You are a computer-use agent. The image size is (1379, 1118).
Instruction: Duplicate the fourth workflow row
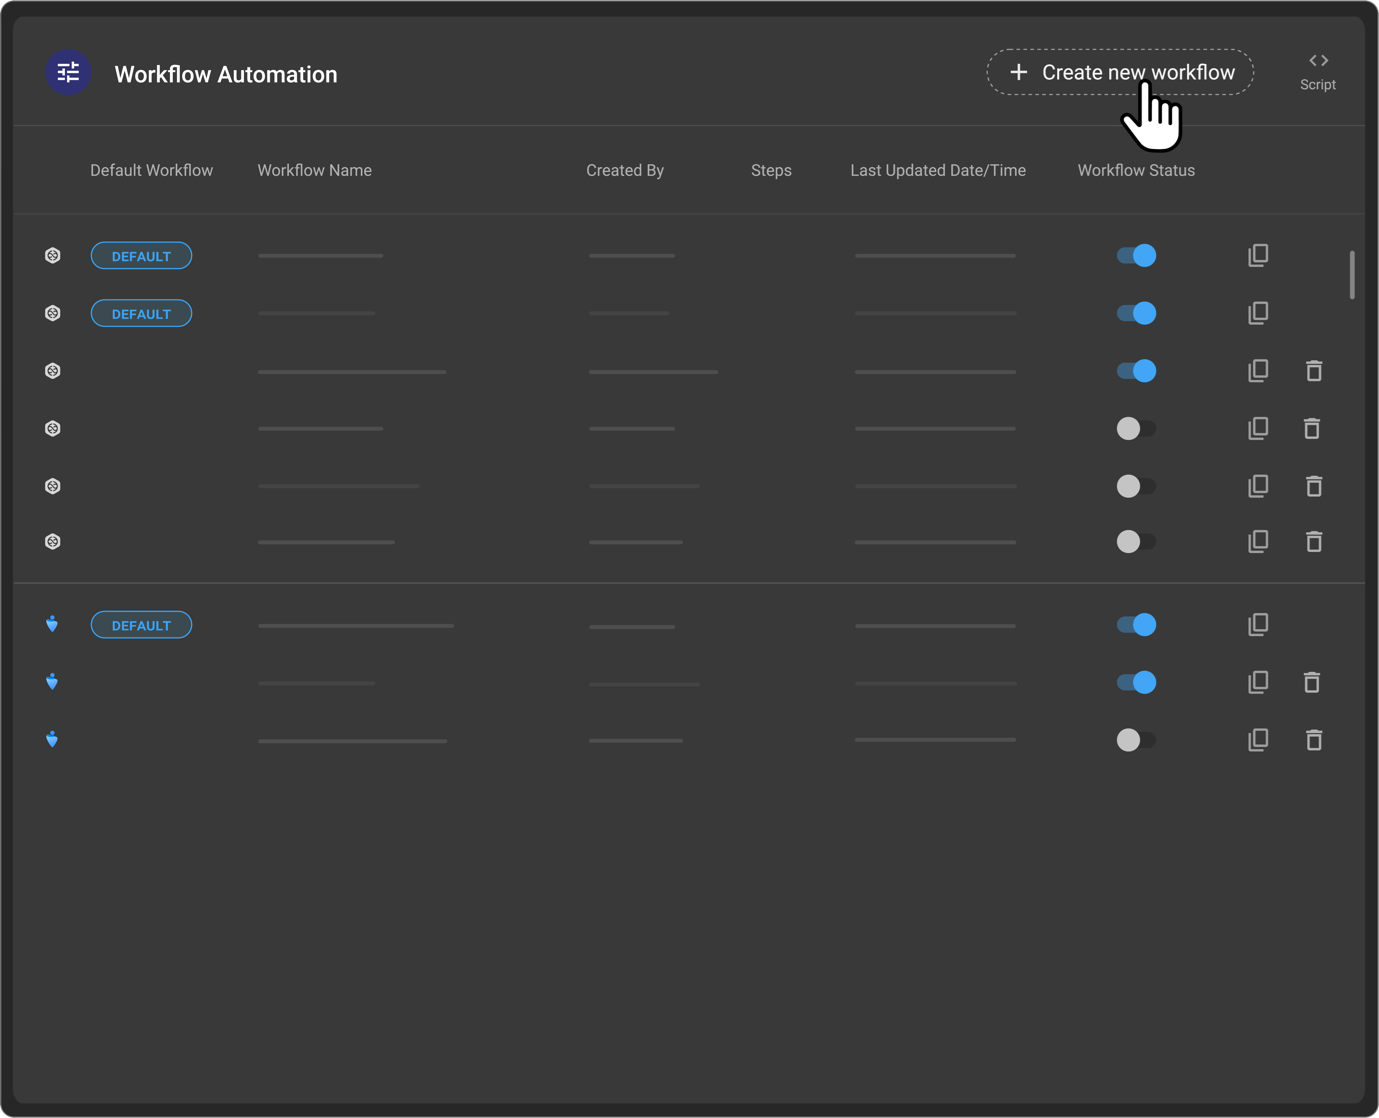point(1258,428)
